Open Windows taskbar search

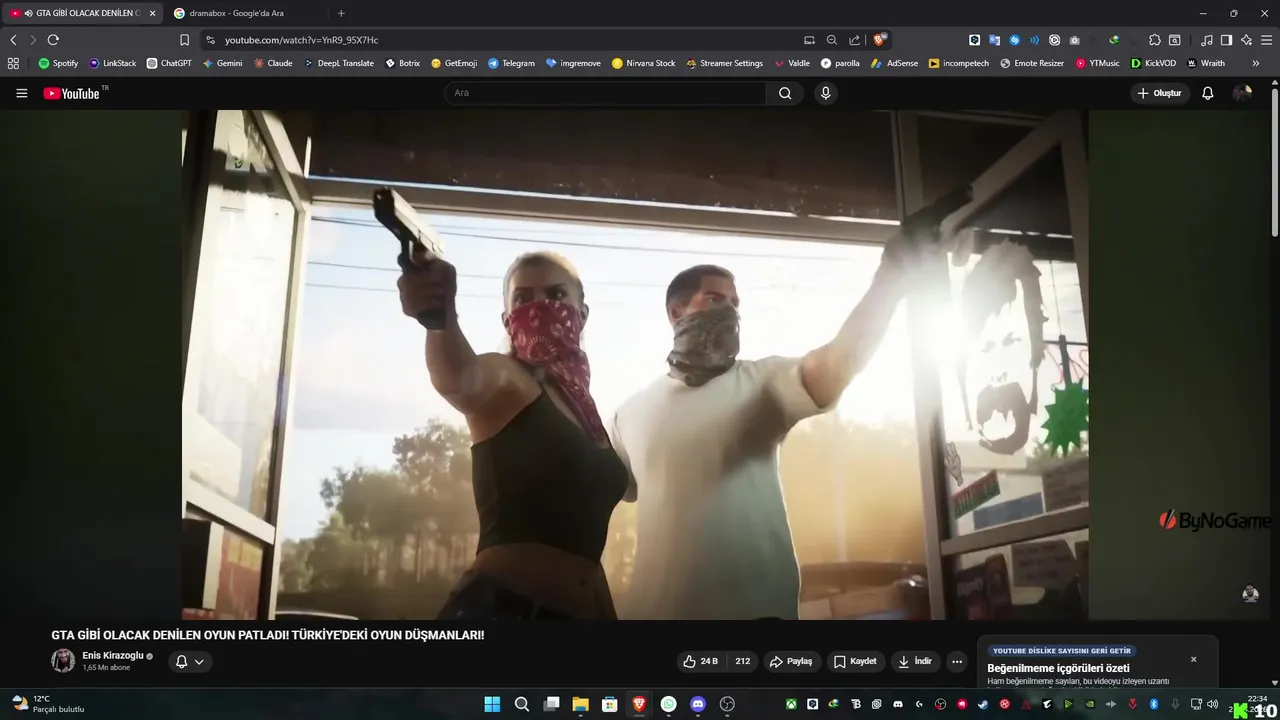[x=522, y=704]
